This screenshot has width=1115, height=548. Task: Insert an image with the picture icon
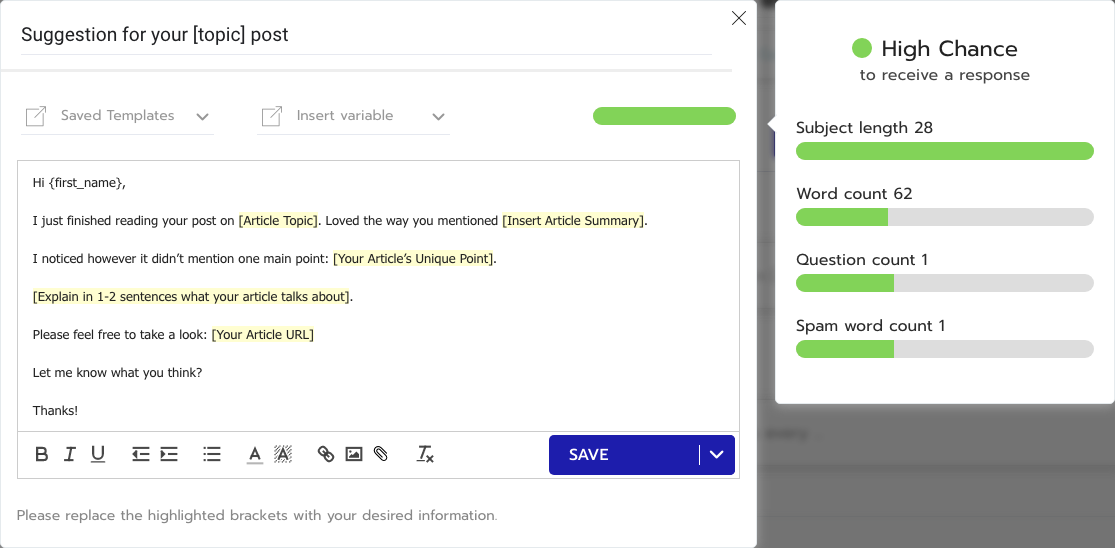pyautogui.click(x=353, y=454)
